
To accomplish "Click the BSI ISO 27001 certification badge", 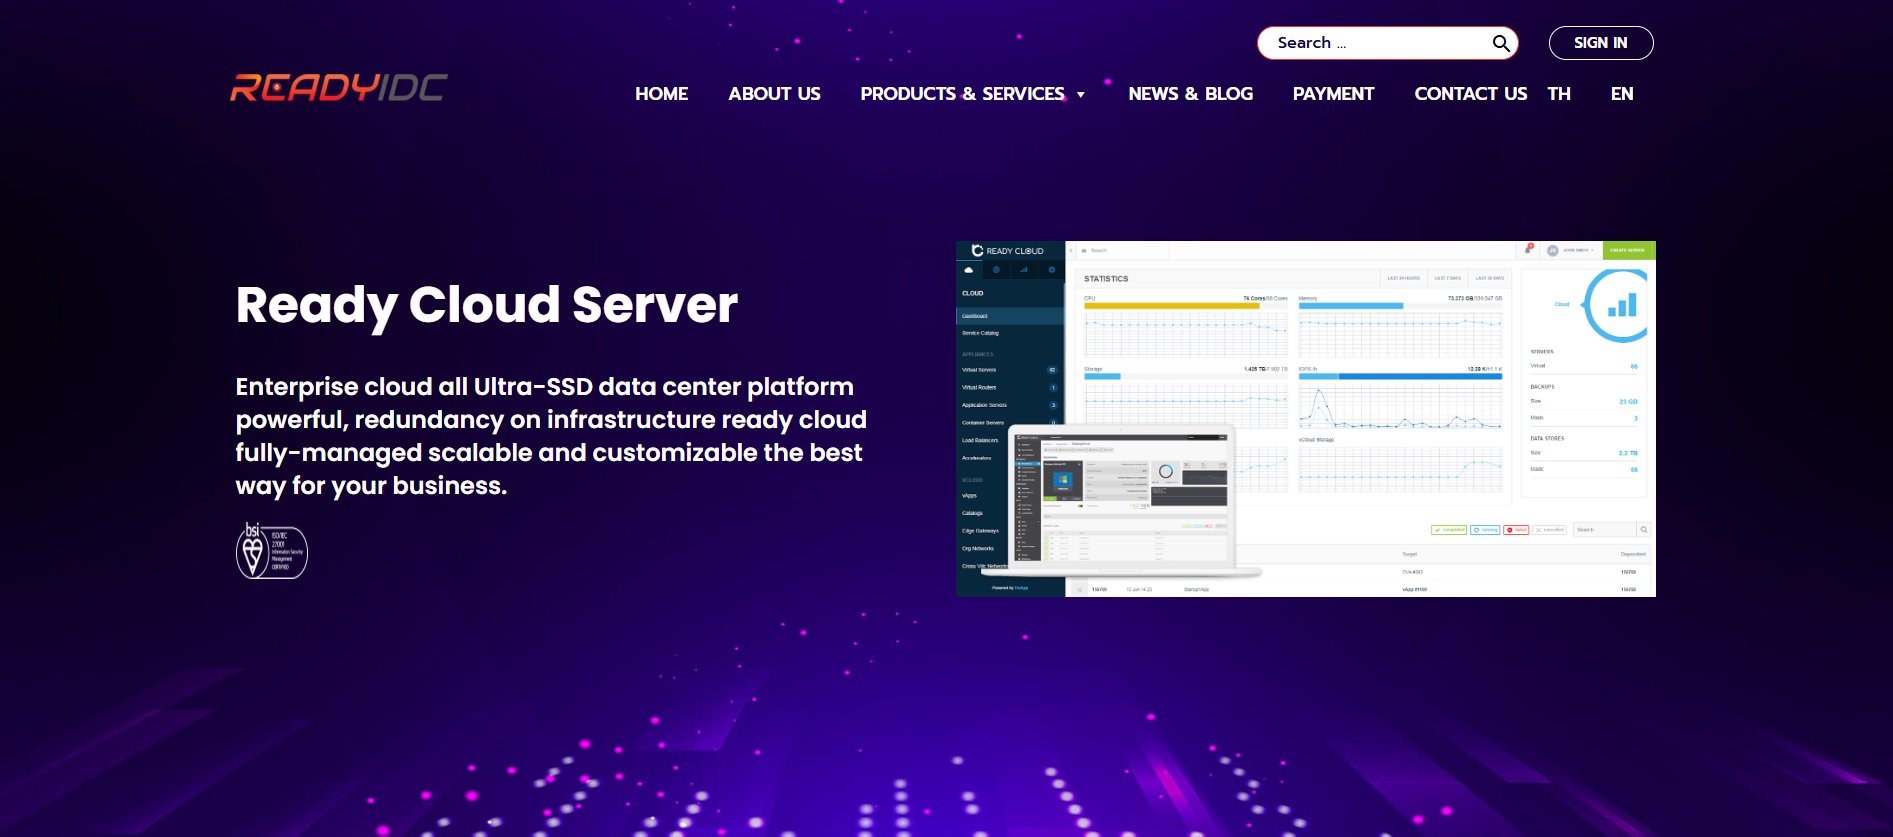I will (271, 551).
